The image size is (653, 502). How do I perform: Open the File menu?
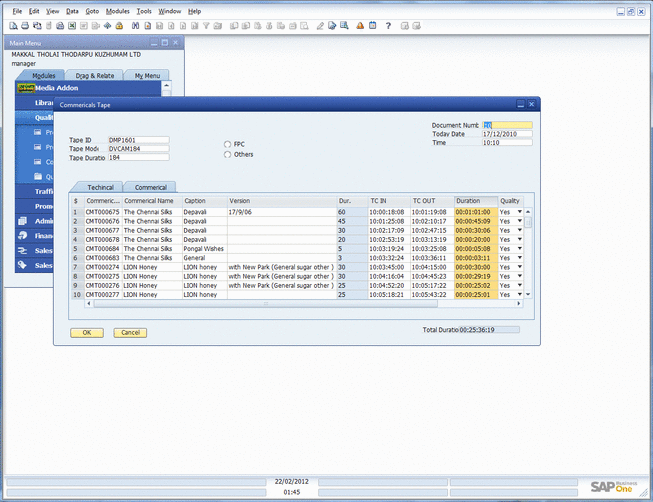[17, 11]
